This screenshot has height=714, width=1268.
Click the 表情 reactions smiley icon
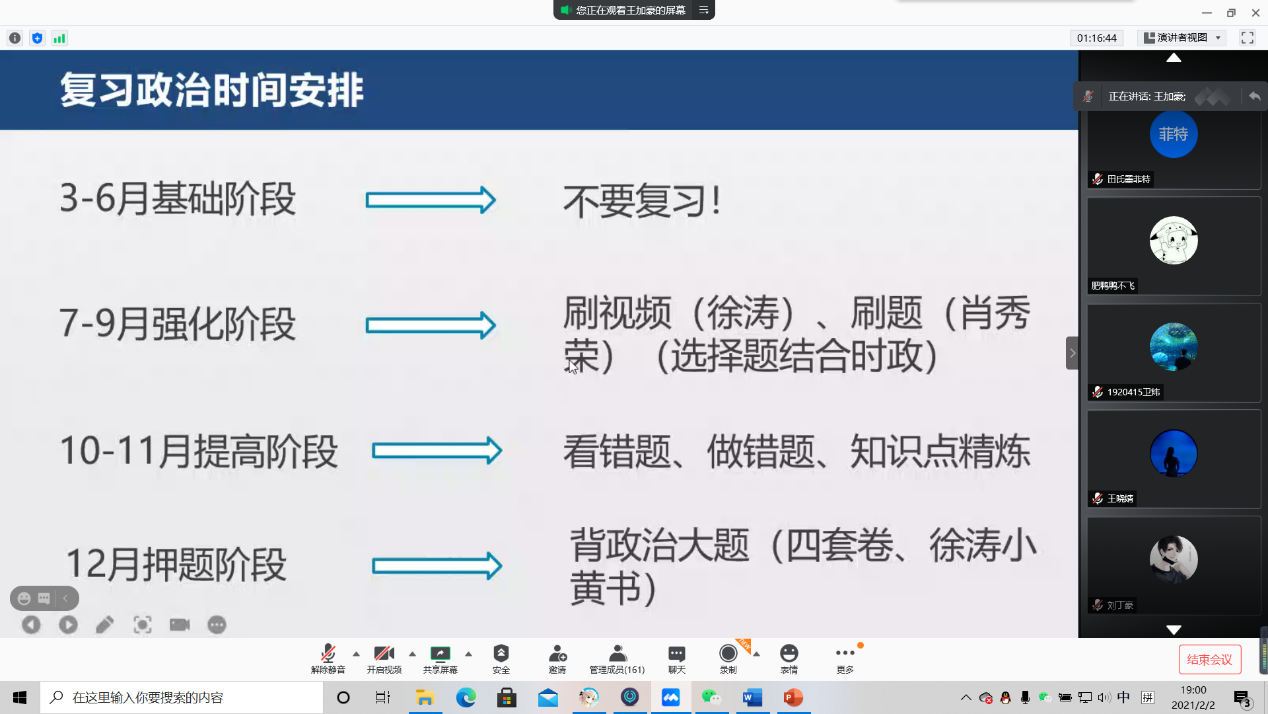789,654
